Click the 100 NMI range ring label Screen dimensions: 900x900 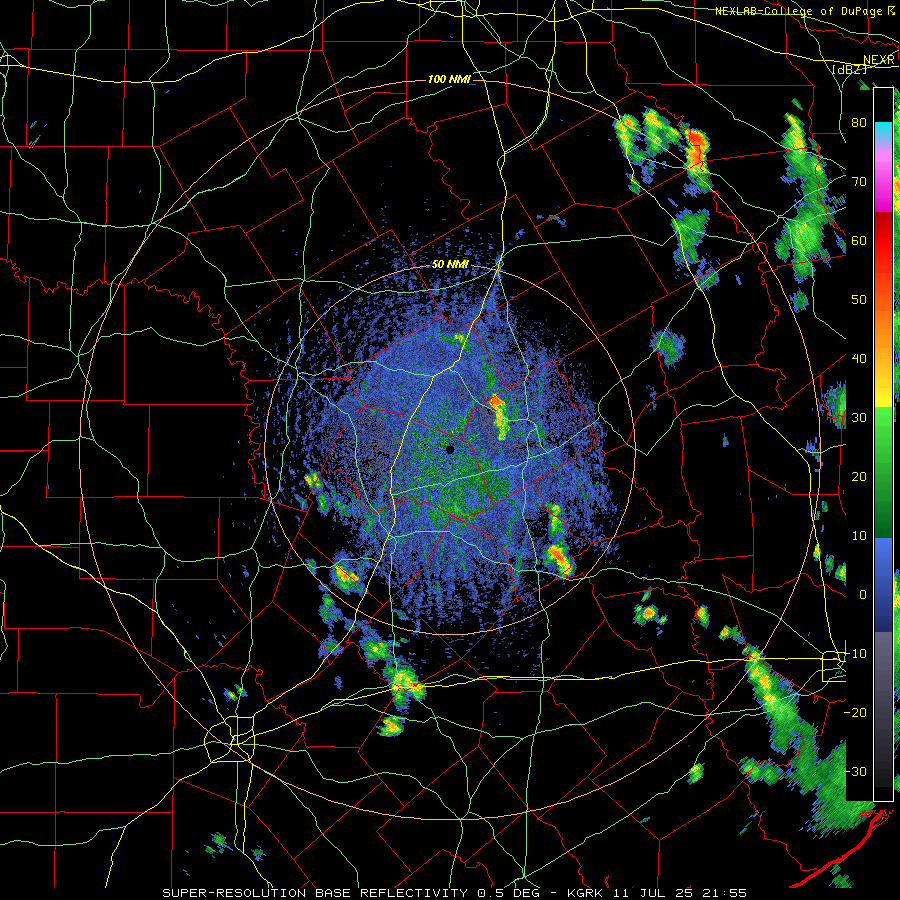pos(449,79)
